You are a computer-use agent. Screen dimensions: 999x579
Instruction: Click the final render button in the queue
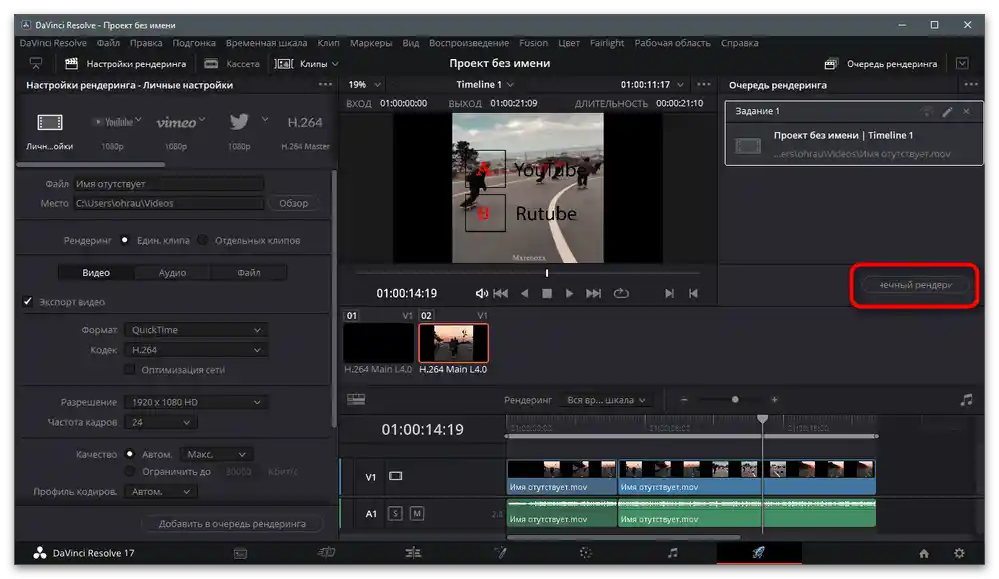915,285
